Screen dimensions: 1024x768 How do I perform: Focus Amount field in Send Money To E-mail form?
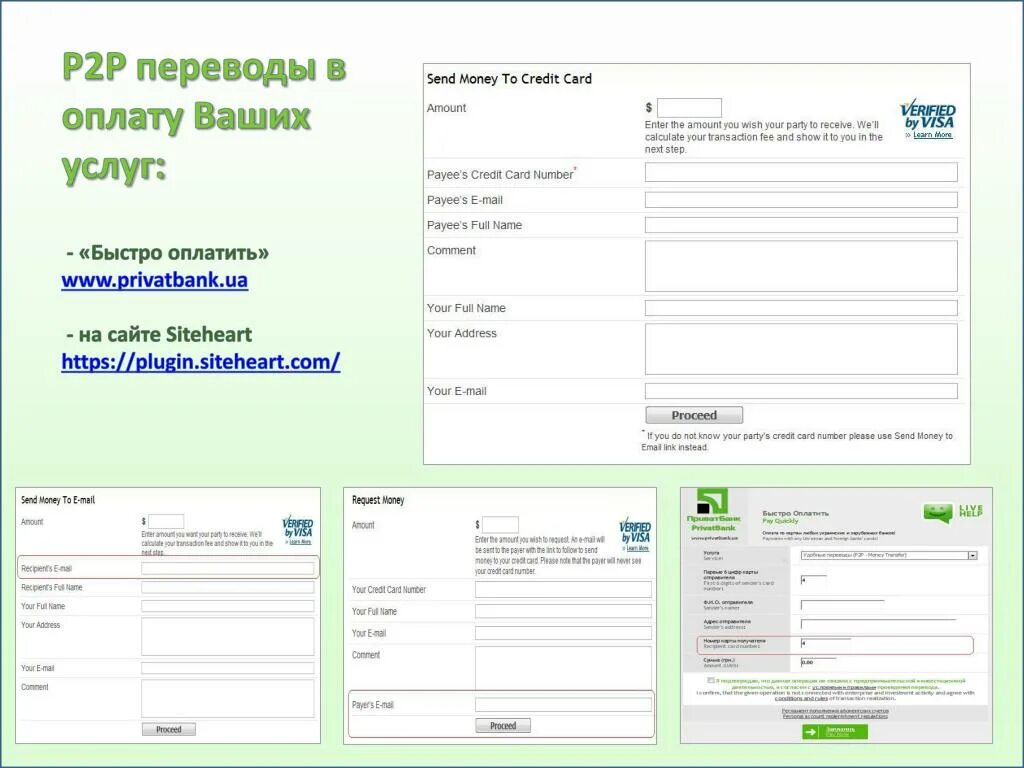point(166,521)
